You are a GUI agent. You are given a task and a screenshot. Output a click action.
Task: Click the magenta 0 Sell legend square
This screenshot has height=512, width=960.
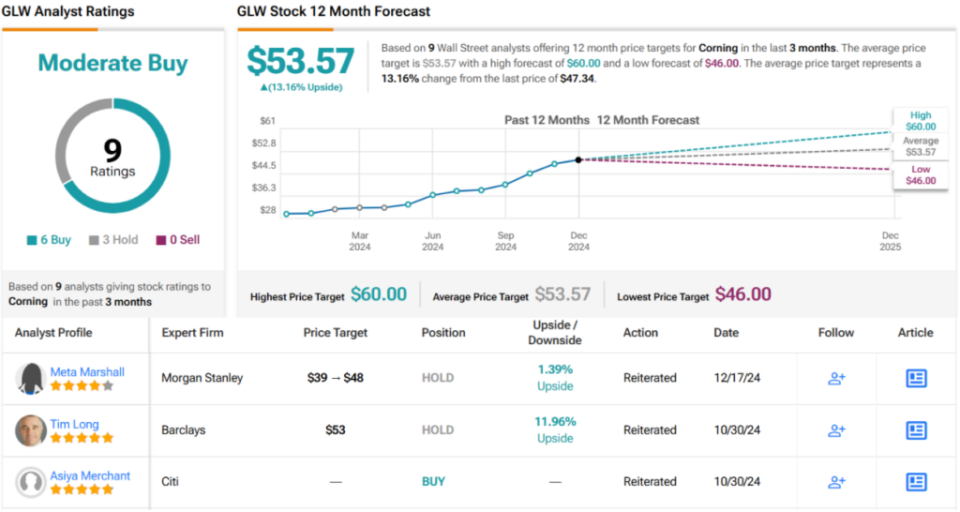point(161,240)
